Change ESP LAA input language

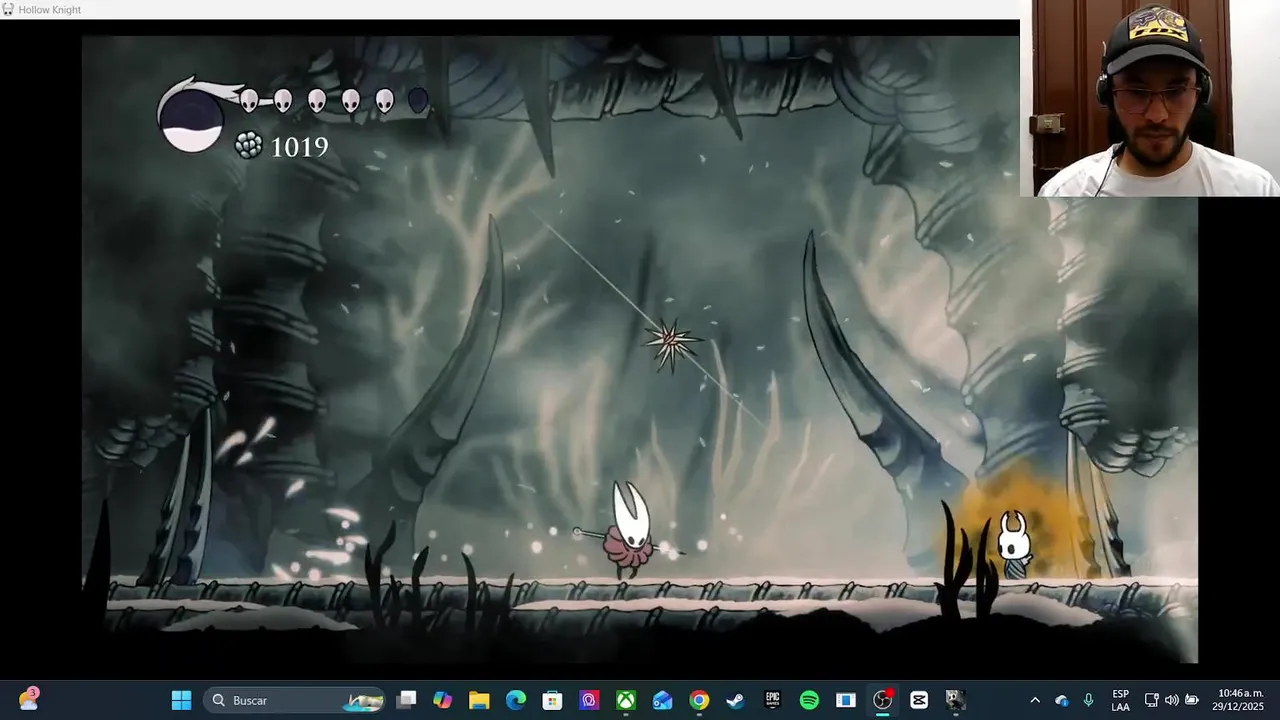1120,700
